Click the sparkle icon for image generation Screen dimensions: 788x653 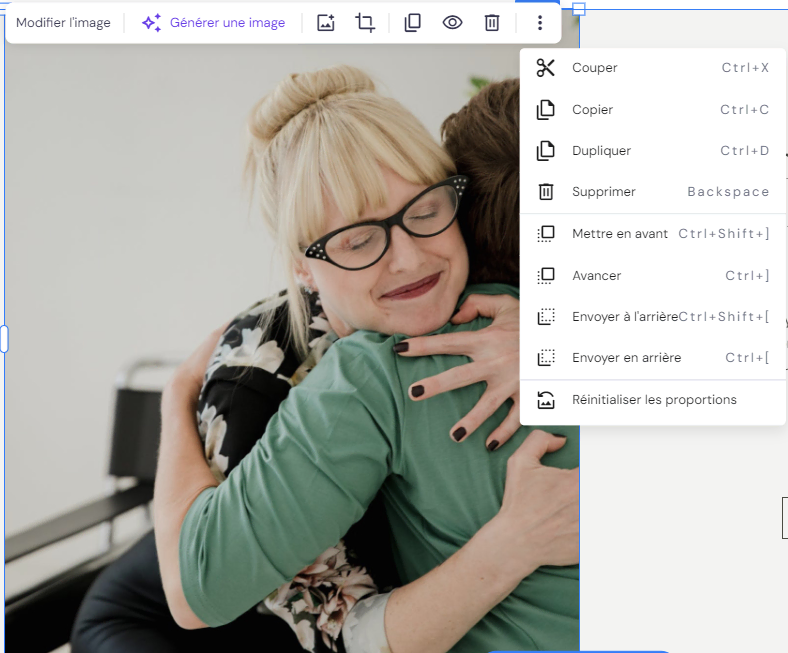[151, 23]
